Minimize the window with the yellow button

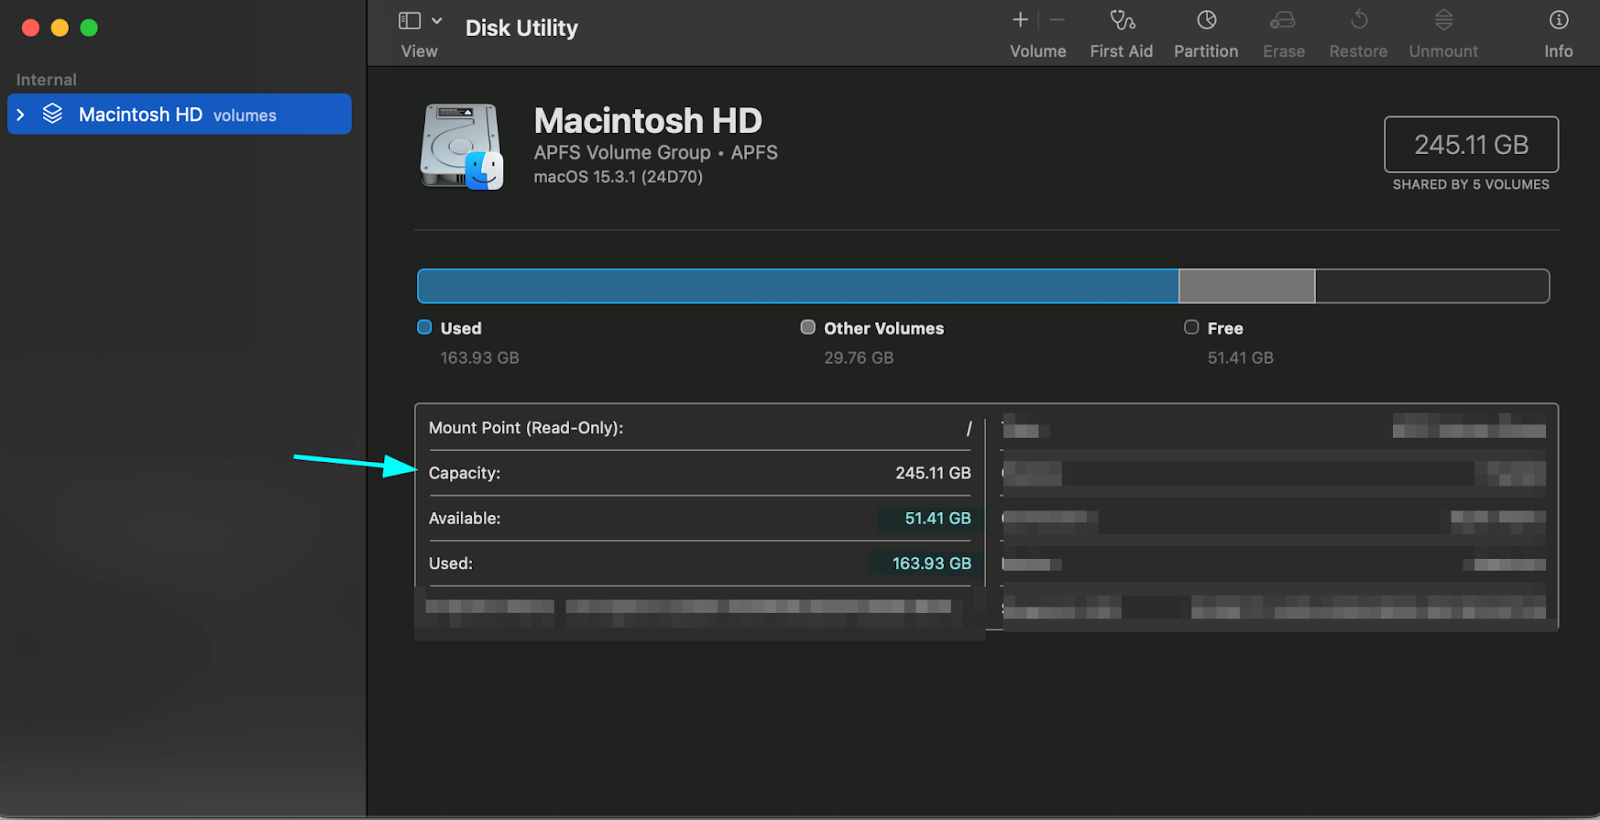tap(60, 28)
